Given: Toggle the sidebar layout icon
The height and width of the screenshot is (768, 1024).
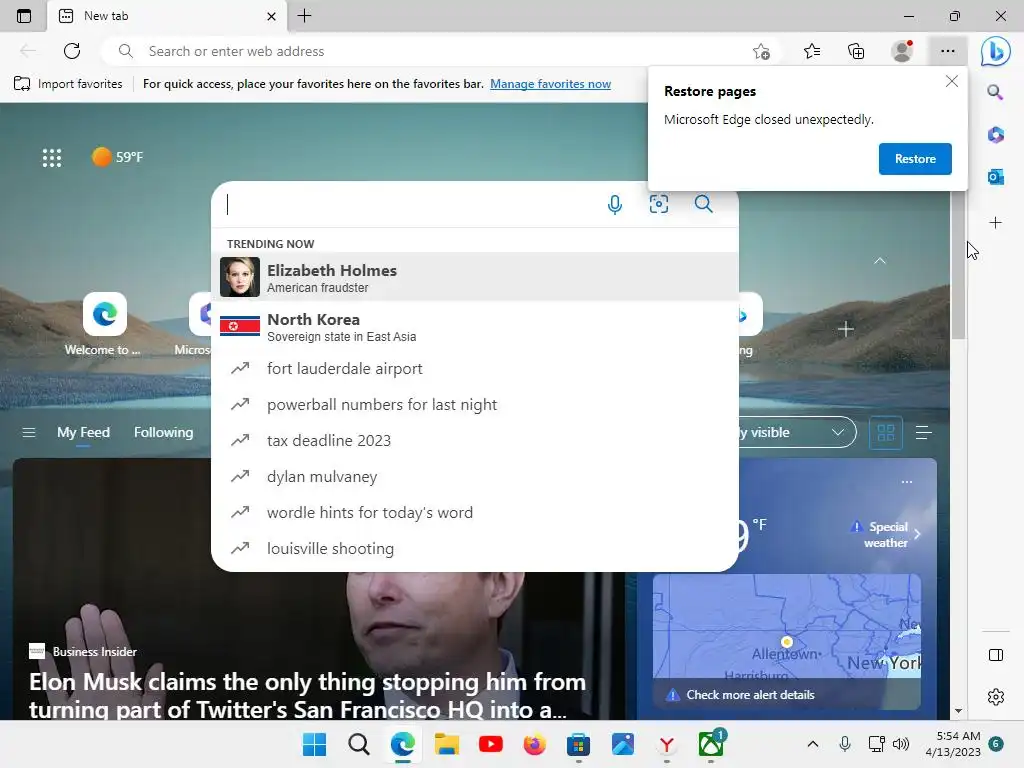Looking at the screenshot, I should (x=995, y=655).
